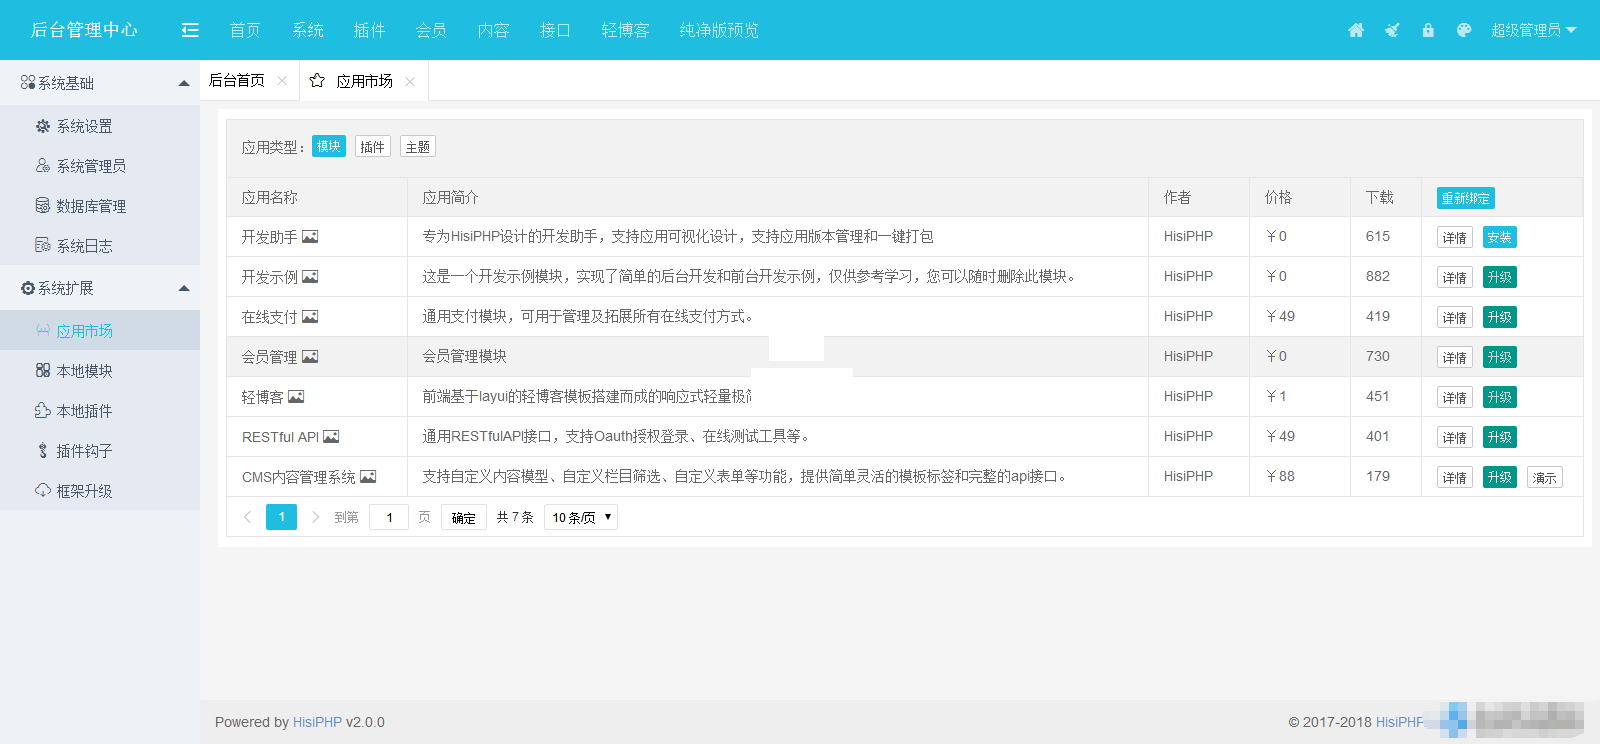Click image icon beside CMS内容管理系统

coord(368,477)
